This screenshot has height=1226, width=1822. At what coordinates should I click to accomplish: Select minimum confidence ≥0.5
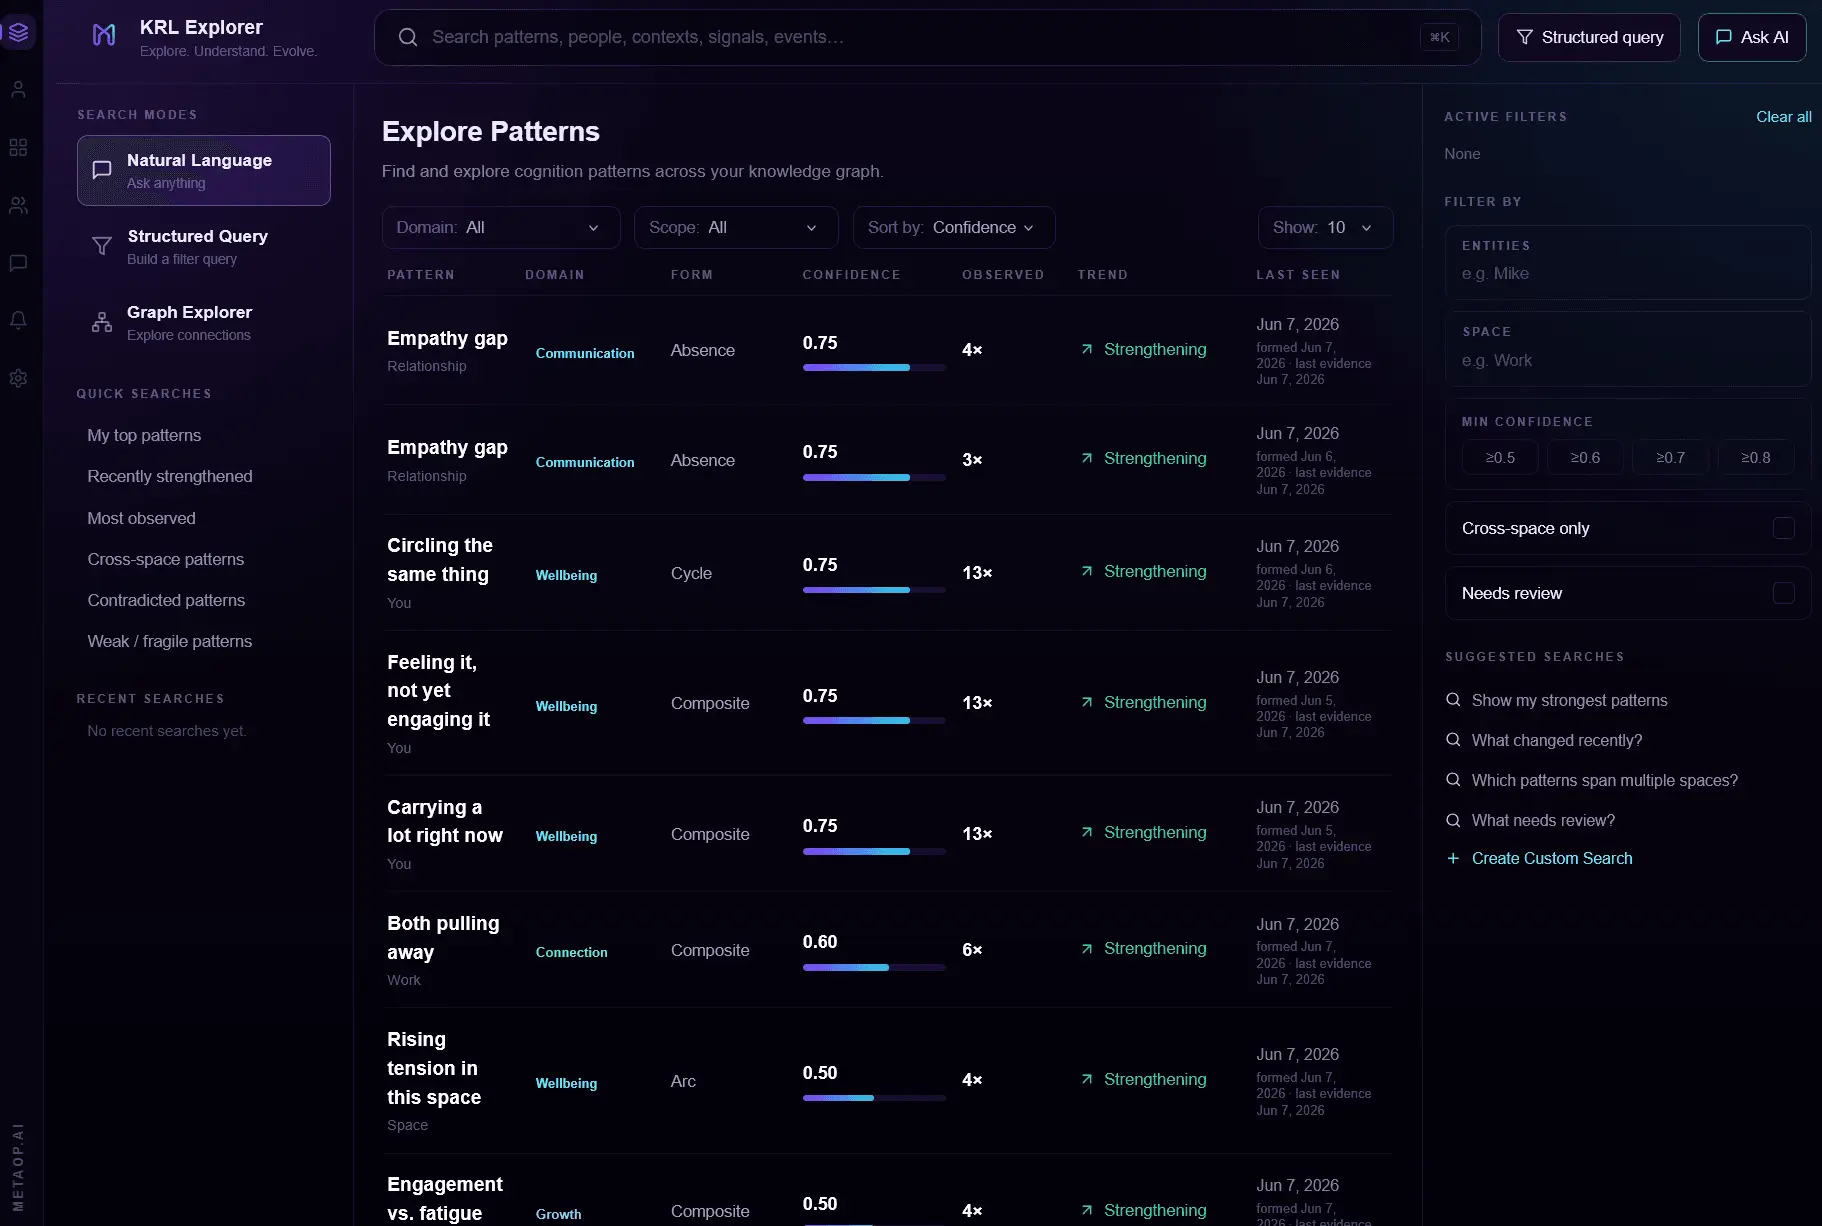coord(1500,457)
